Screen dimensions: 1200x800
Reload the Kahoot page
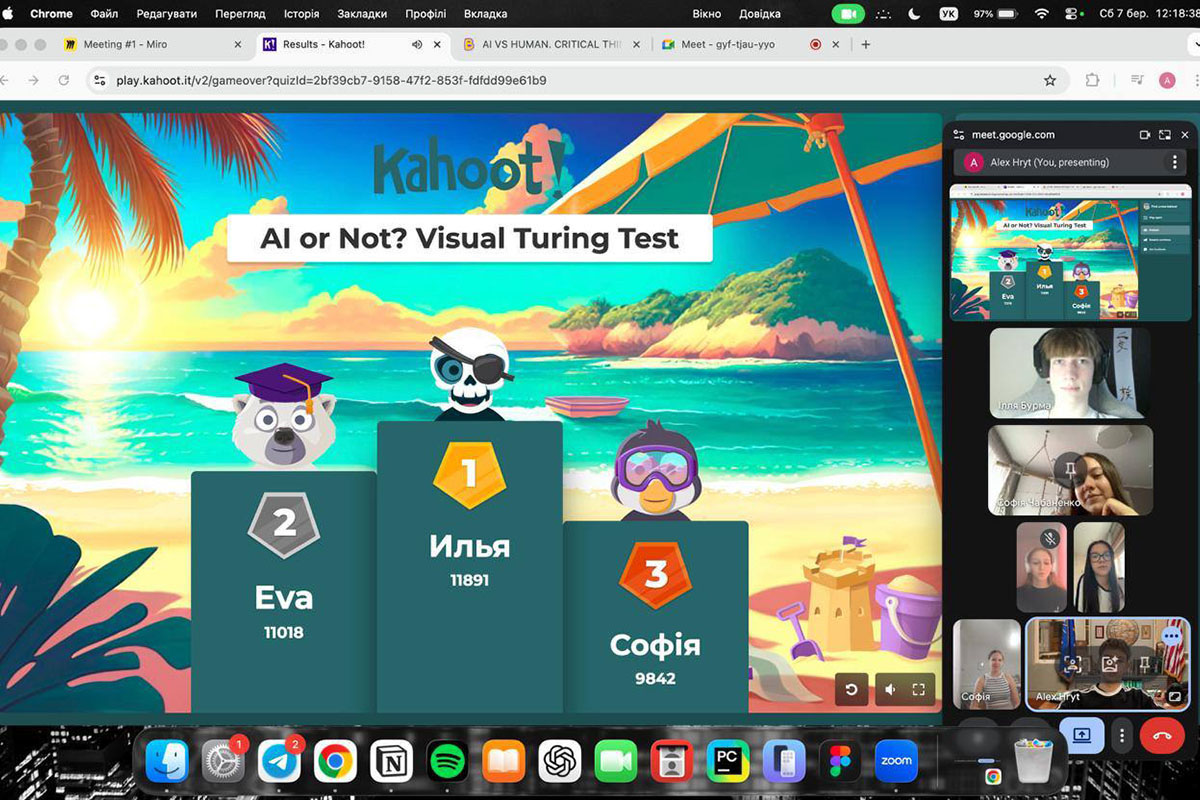(x=64, y=80)
